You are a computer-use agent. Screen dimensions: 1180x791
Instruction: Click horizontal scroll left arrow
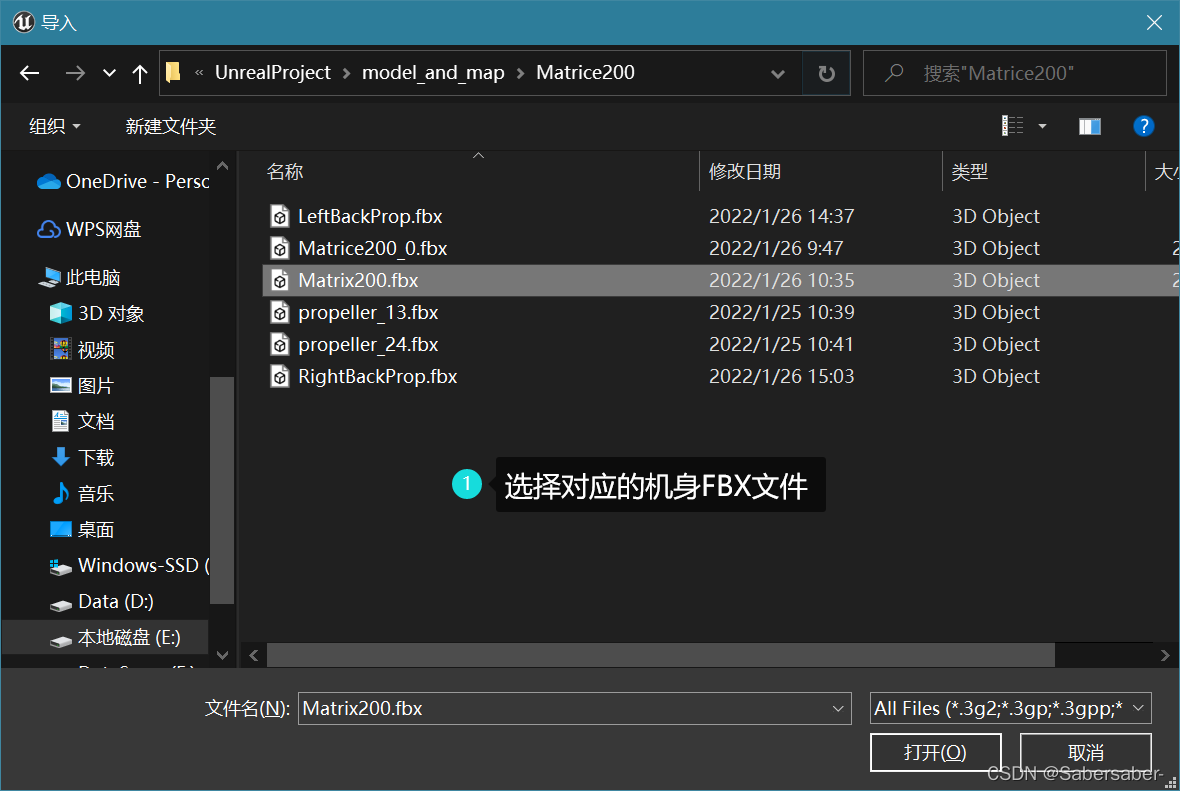(254, 656)
